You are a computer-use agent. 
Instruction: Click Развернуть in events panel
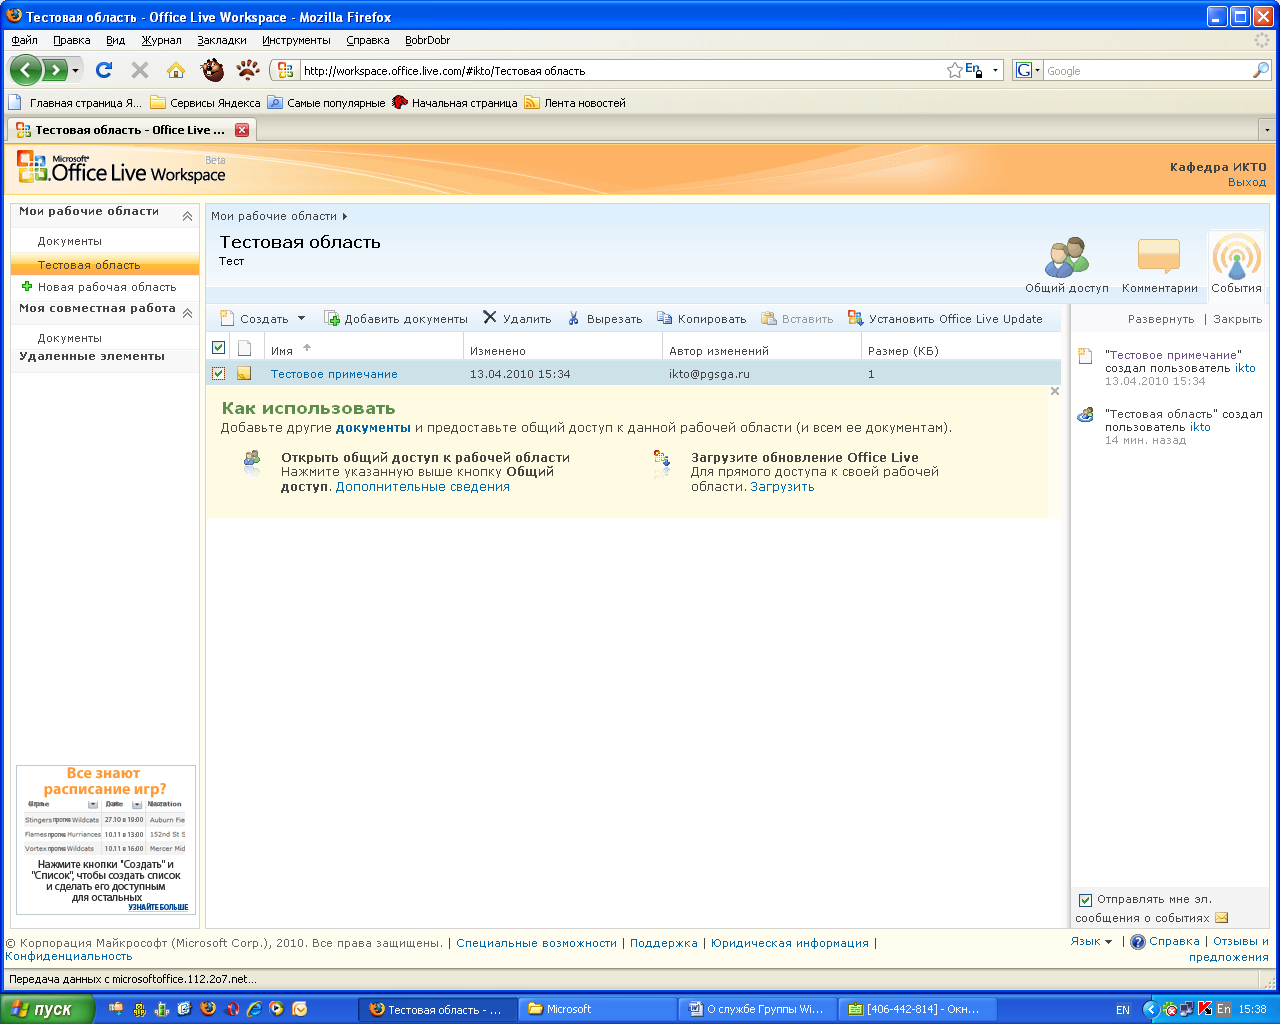pyautogui.click(x=1161, y=319)
